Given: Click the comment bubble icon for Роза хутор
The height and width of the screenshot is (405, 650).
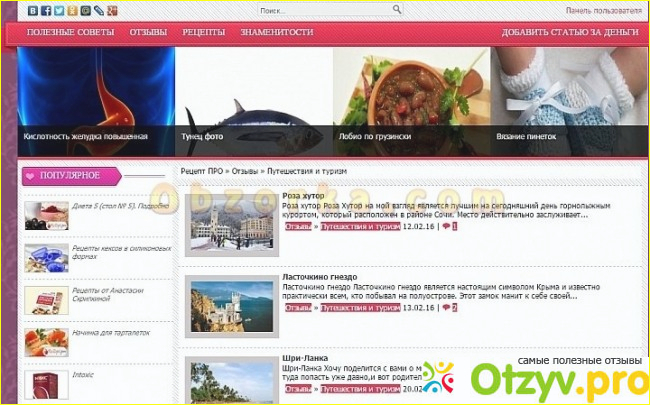Looking at the screenshot, I should [444, 227].
